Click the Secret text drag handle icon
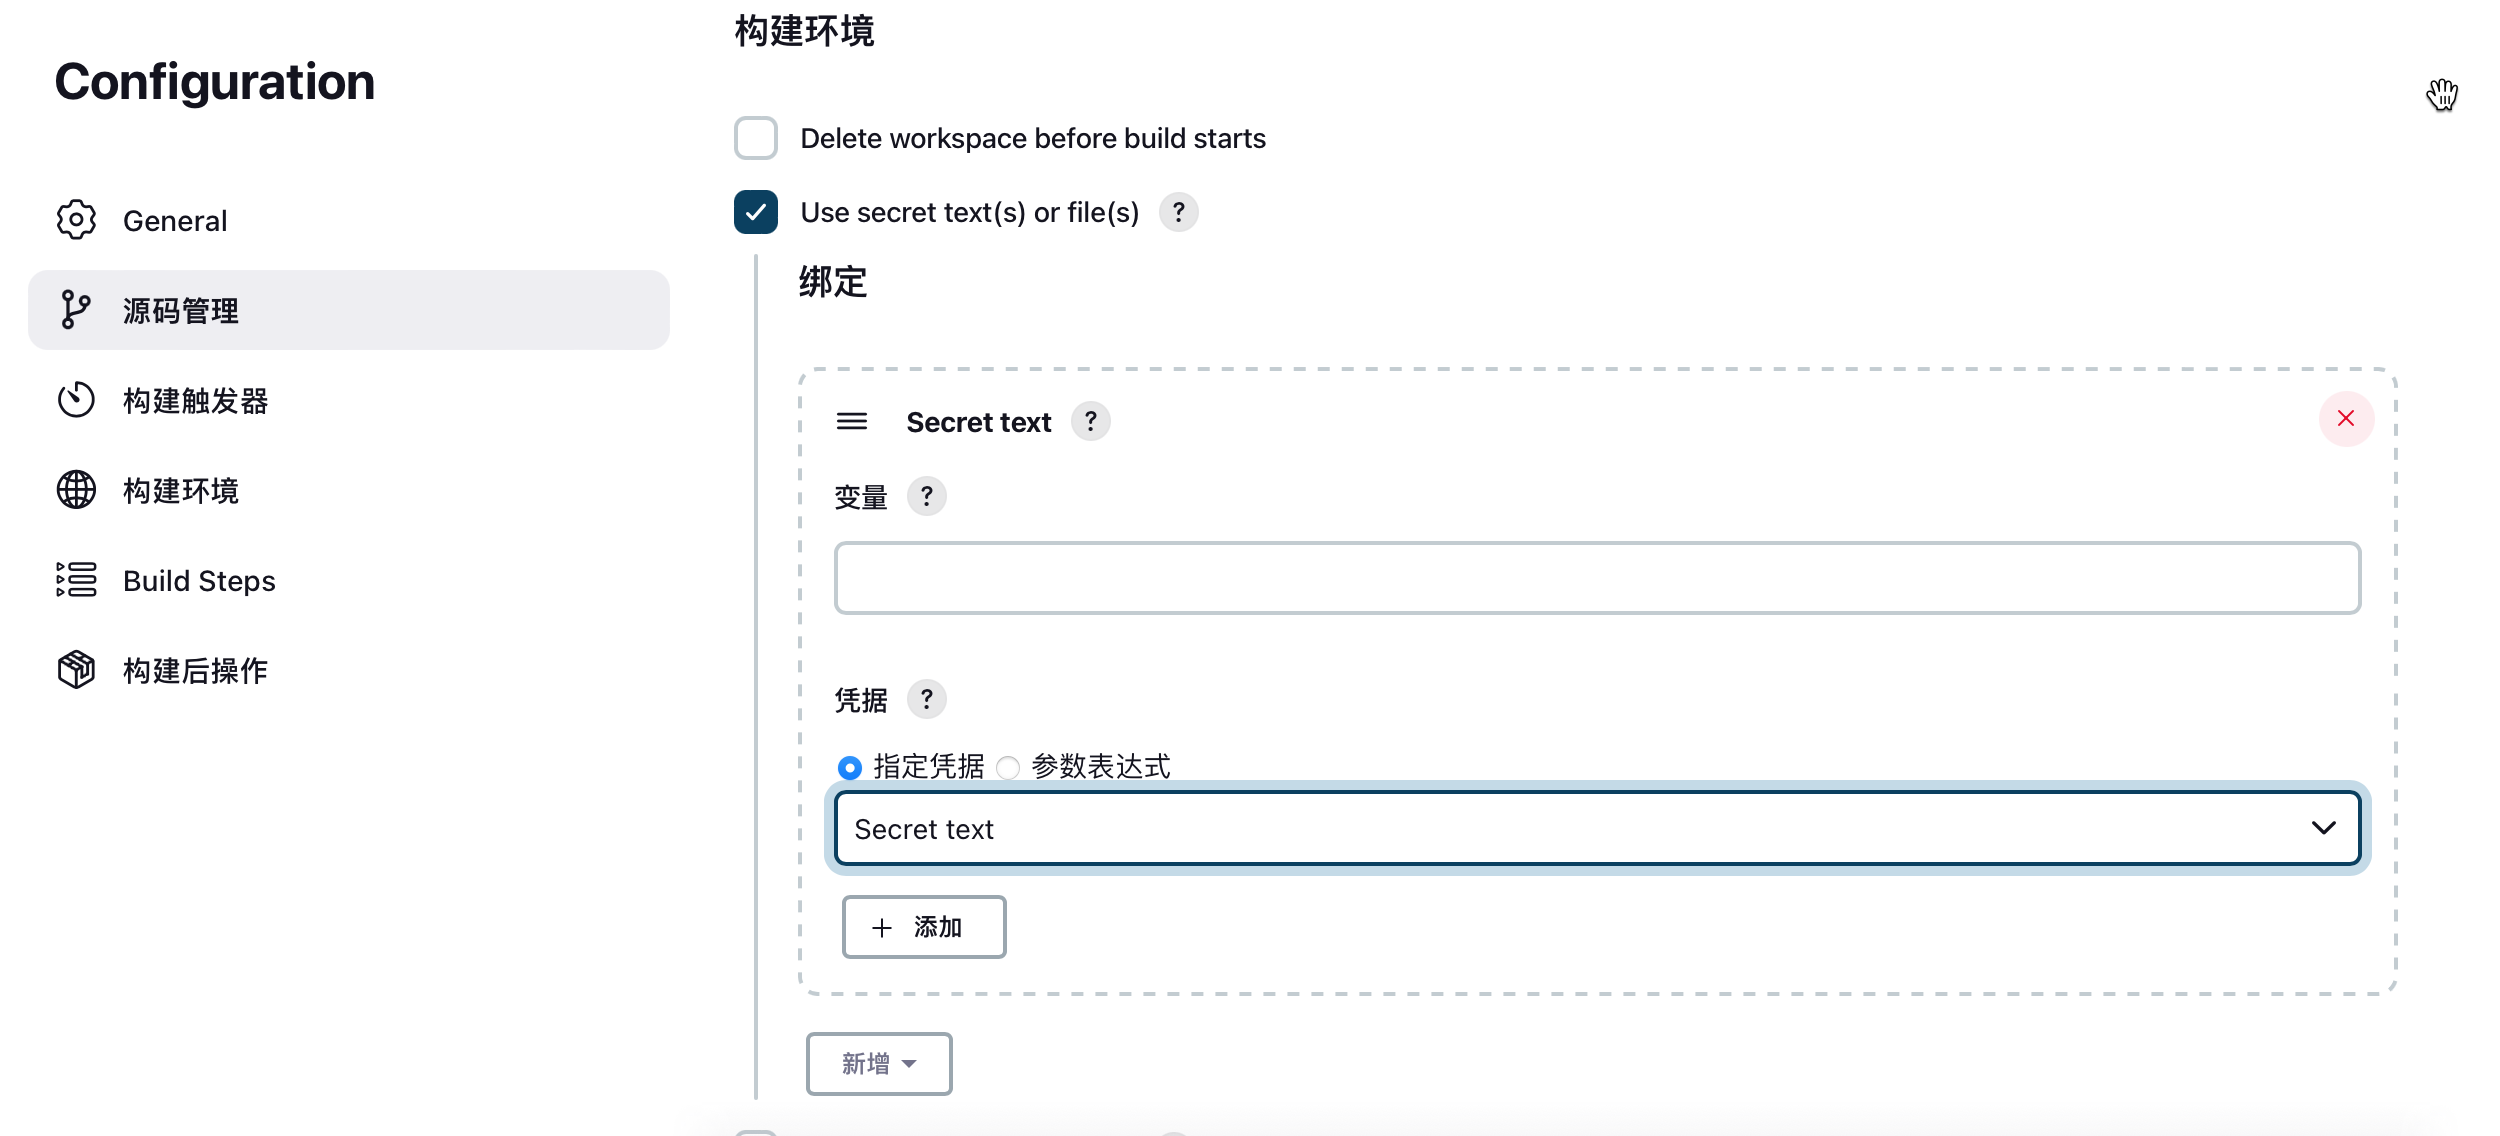Screen dimensions: 2500x1136 click(852, 421)
